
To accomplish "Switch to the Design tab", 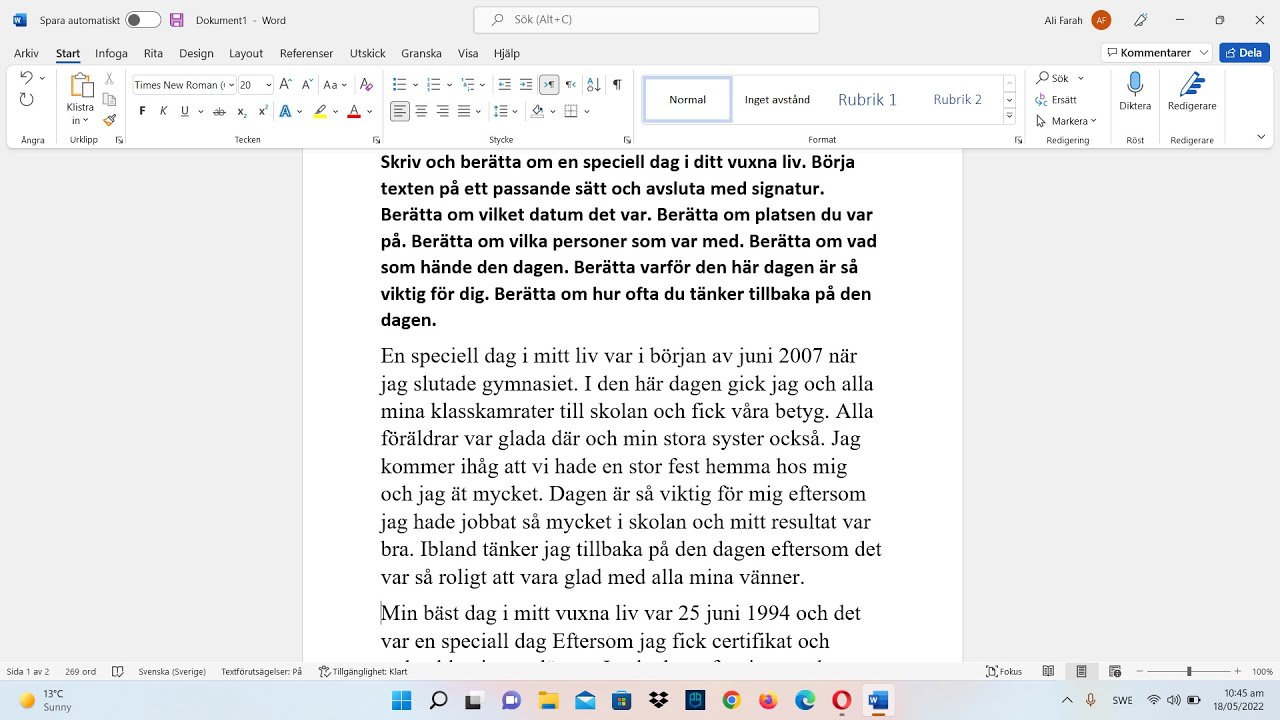I will 196,53.
